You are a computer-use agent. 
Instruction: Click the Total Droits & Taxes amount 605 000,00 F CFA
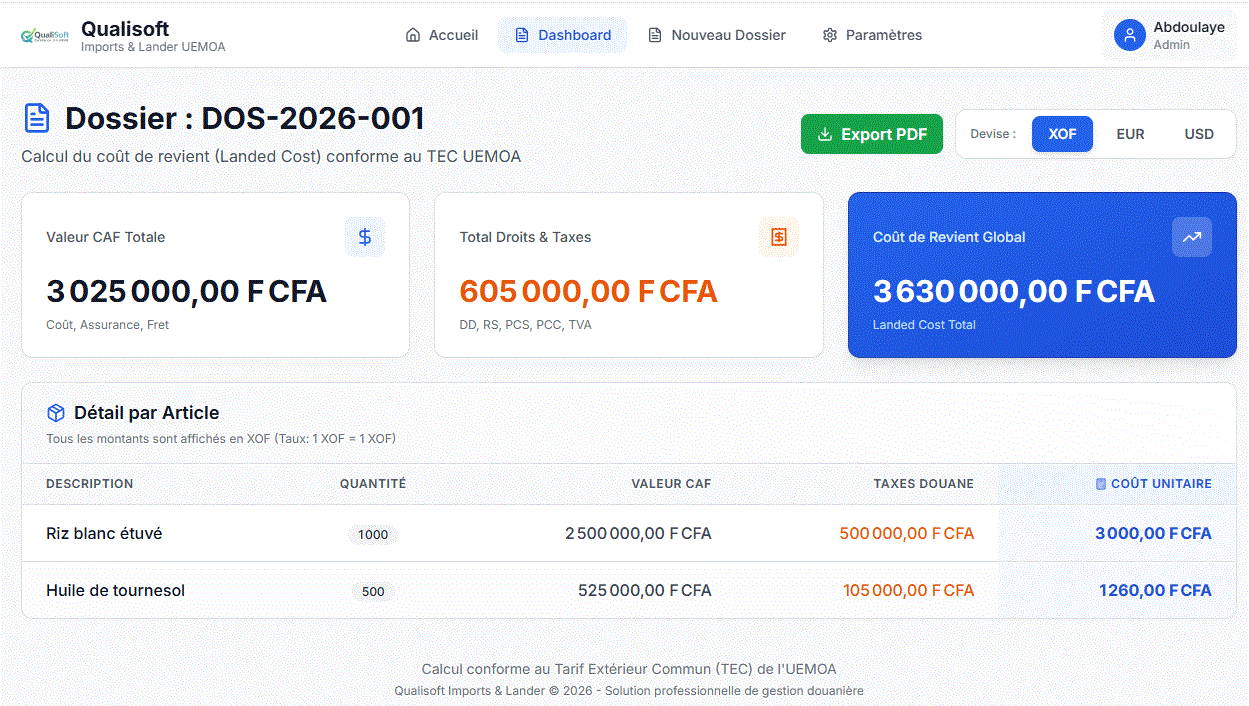pos(589,291)
